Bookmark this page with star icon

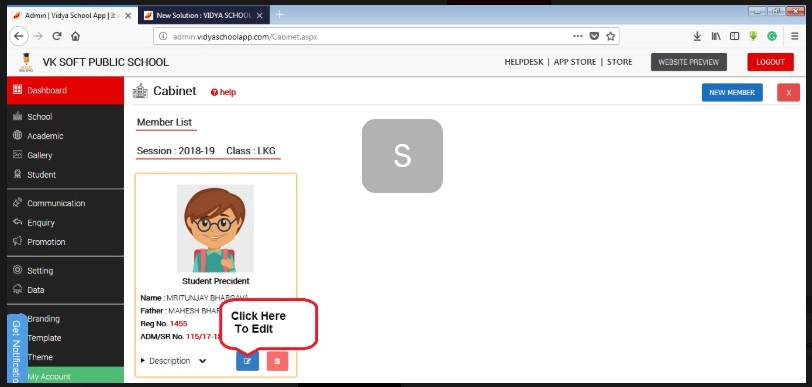point(611,36)
